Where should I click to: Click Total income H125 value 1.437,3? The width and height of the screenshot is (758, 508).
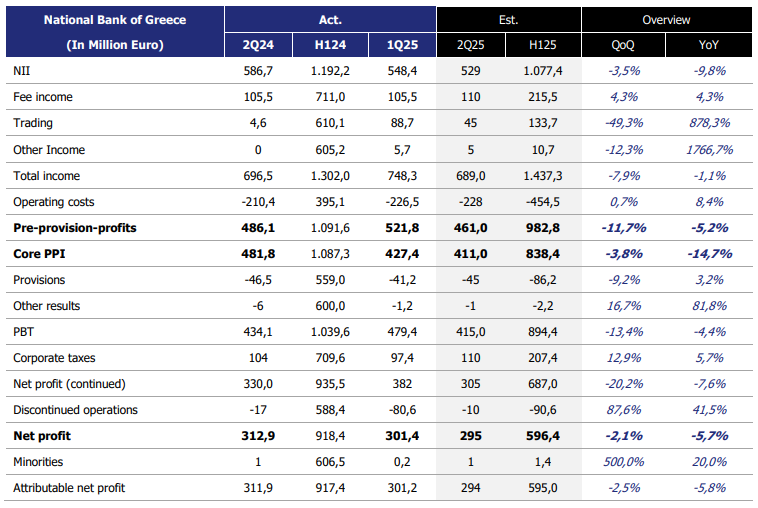(x=544, y=176)
